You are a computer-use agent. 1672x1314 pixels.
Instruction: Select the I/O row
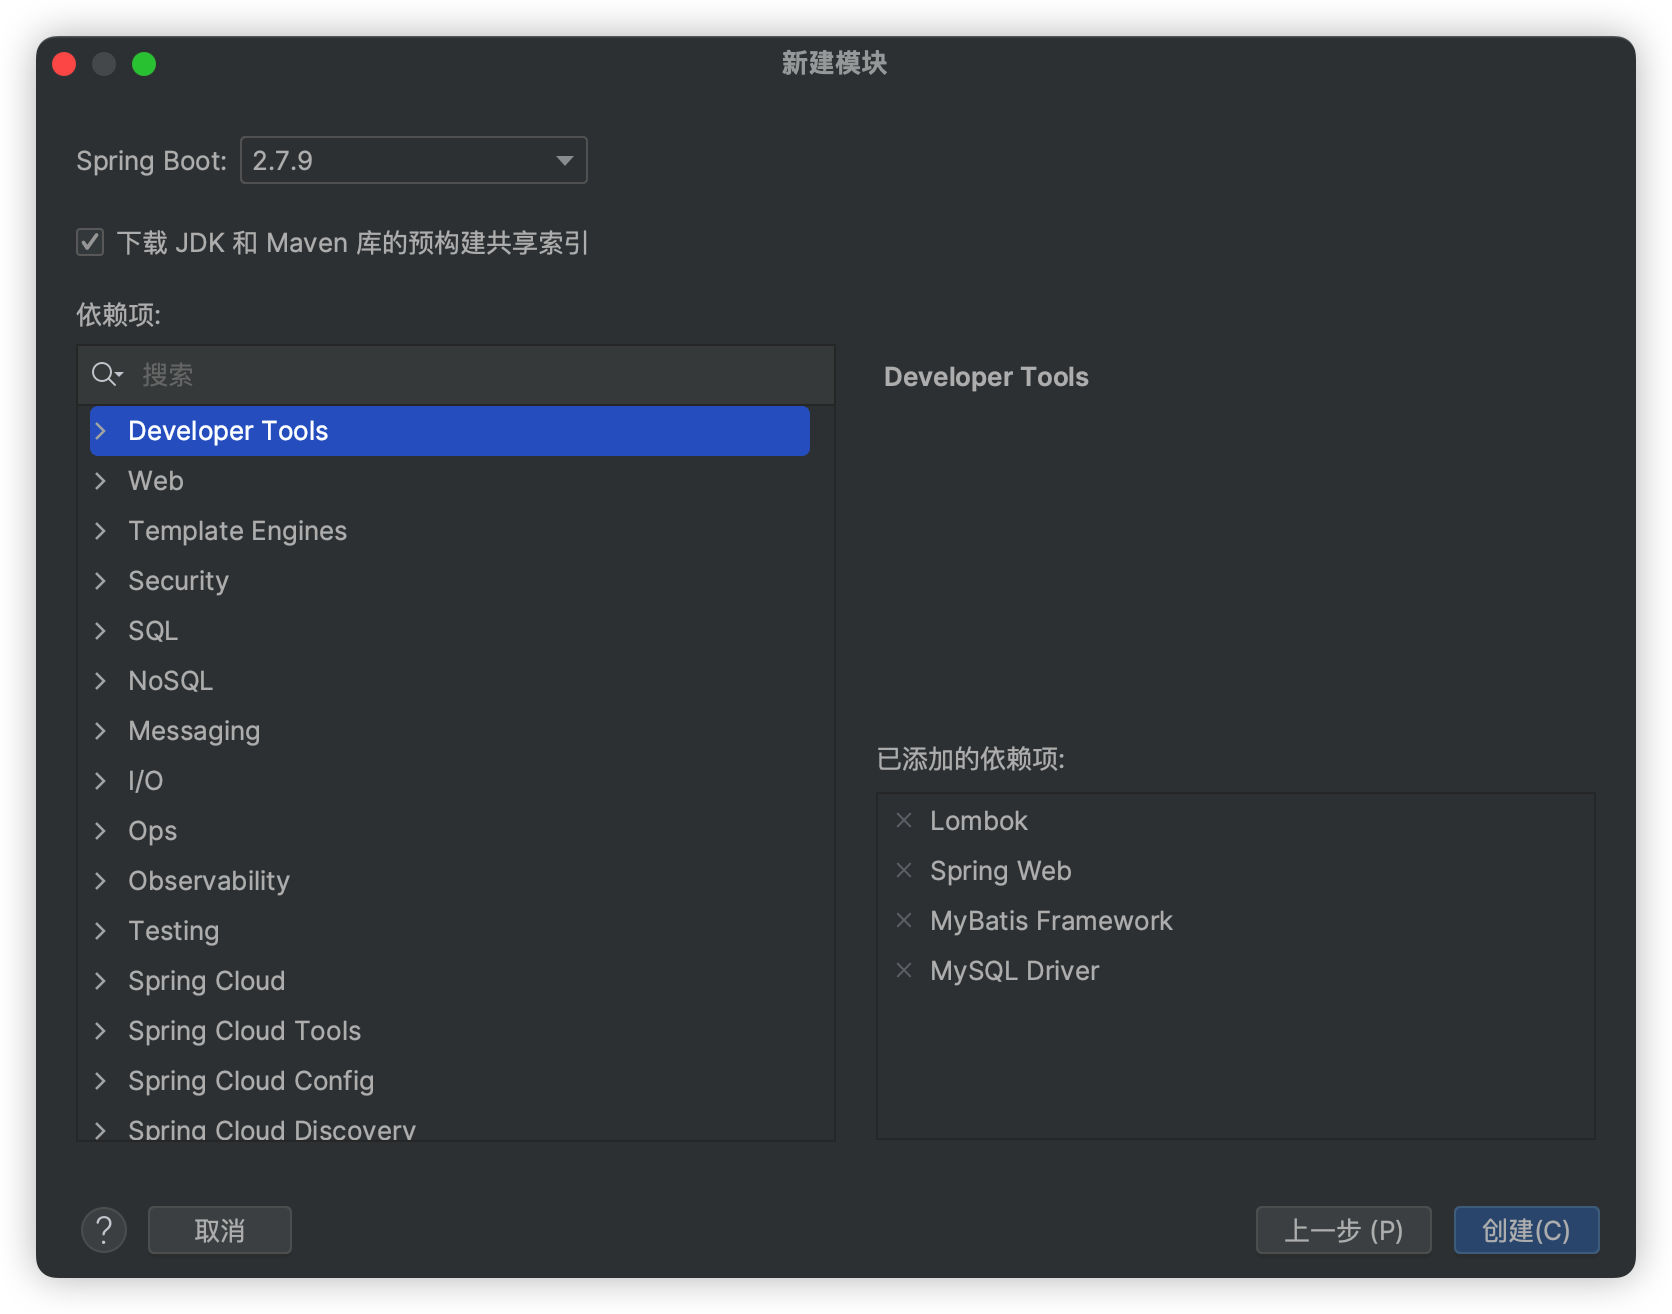point(450,781)
